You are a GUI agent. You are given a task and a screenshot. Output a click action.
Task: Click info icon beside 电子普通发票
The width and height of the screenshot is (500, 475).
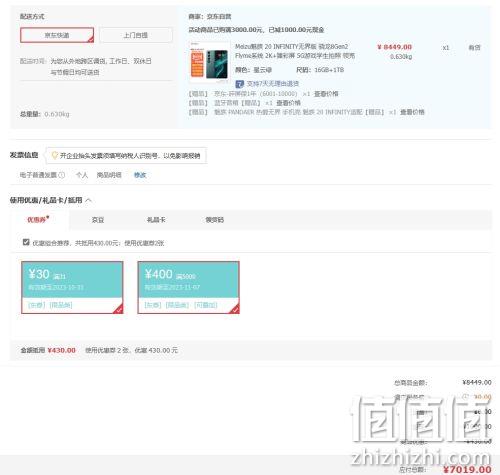[62, 175]
